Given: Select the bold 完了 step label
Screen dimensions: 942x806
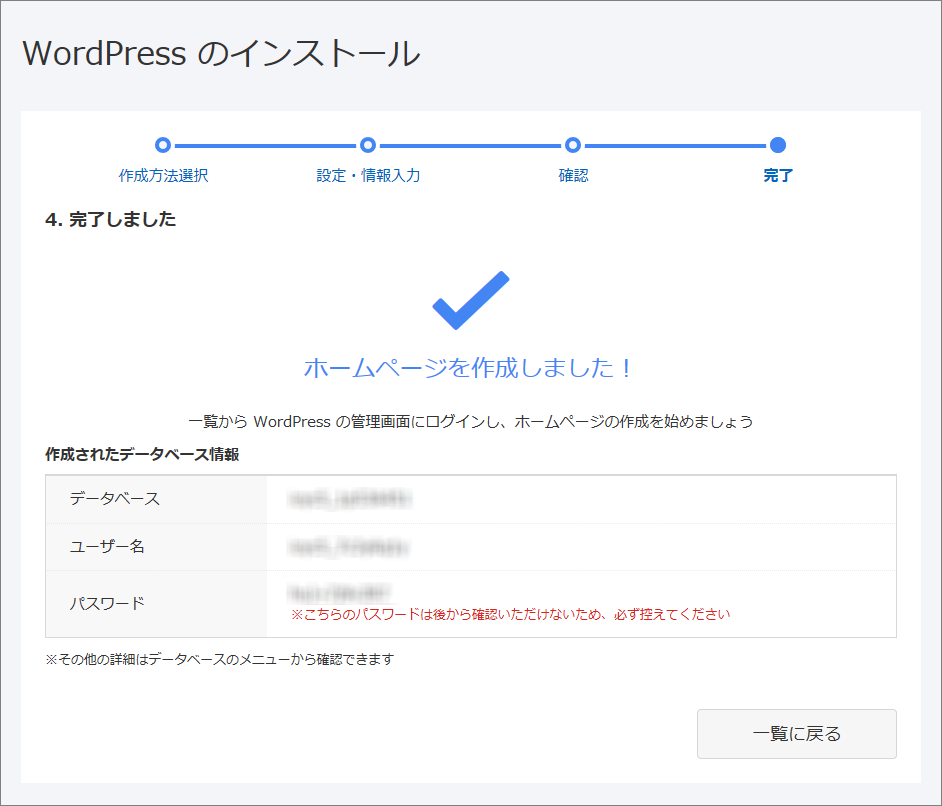Looking at the screenshot, I should (x=778, y=176).
